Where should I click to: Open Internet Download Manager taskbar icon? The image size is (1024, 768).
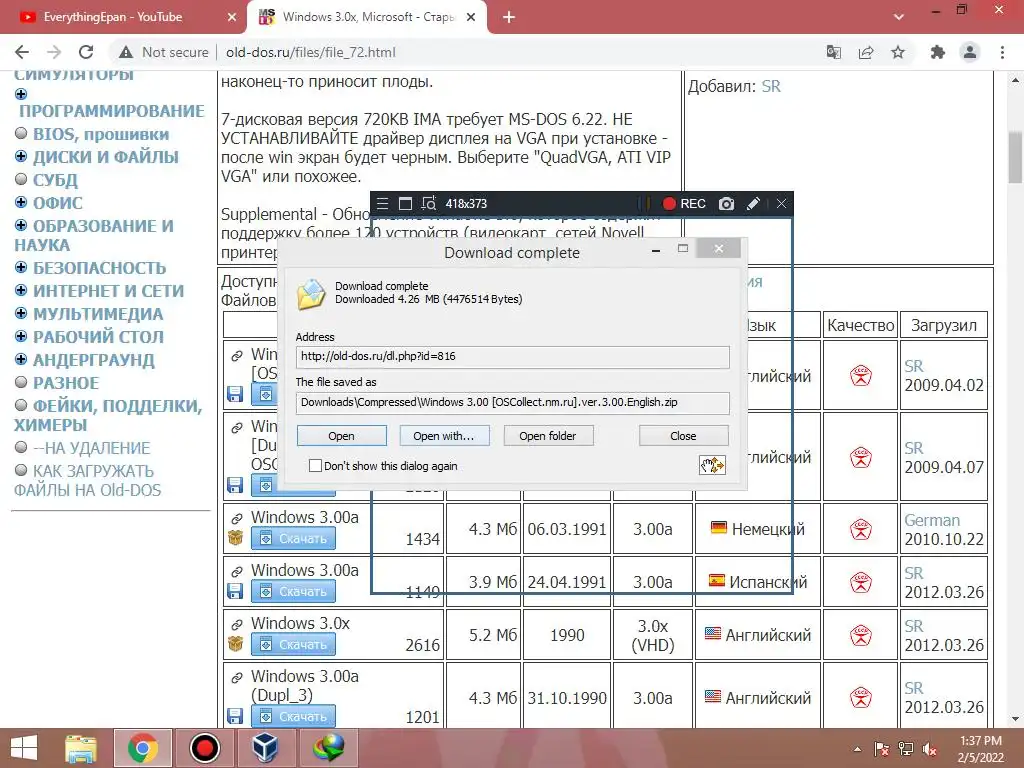point(328,748)
